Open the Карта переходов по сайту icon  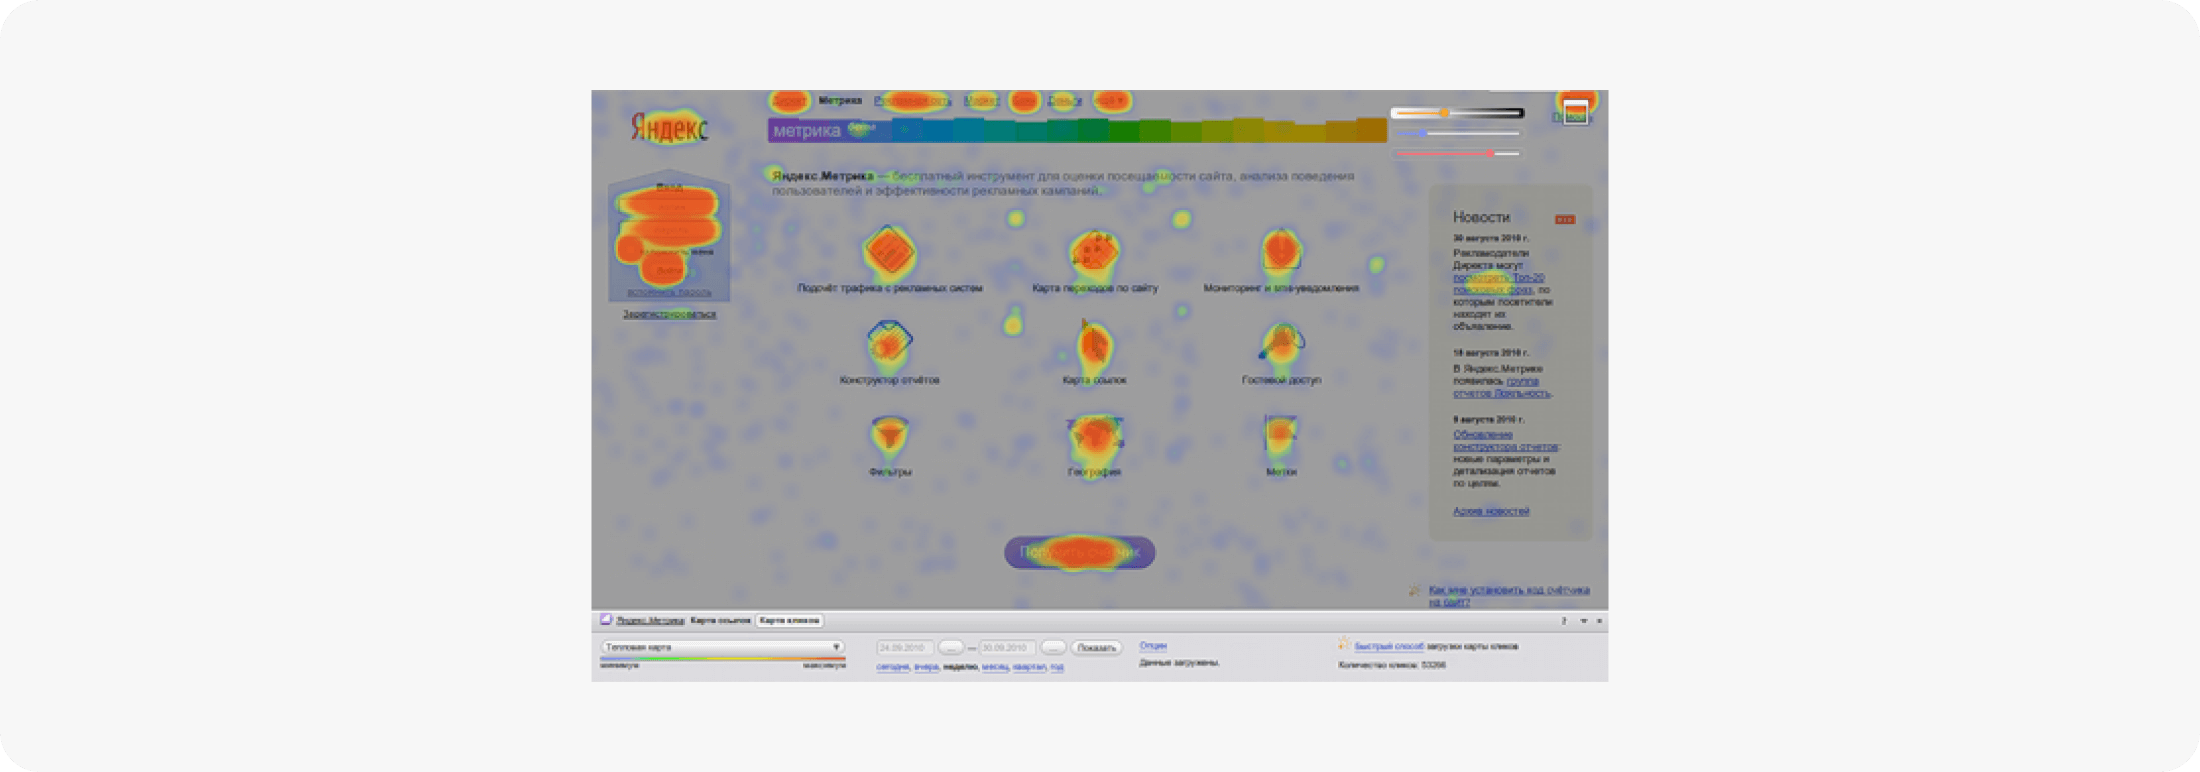[1094, 251]
